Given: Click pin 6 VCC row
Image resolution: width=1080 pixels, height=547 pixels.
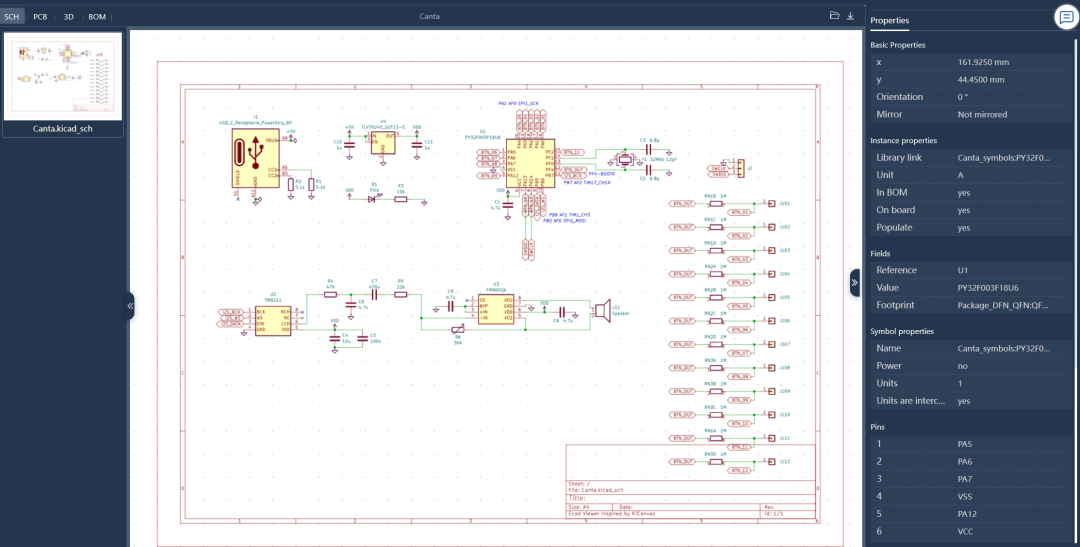Looking at the screenshot, I should pyautogui.click(x=971, y=531).
